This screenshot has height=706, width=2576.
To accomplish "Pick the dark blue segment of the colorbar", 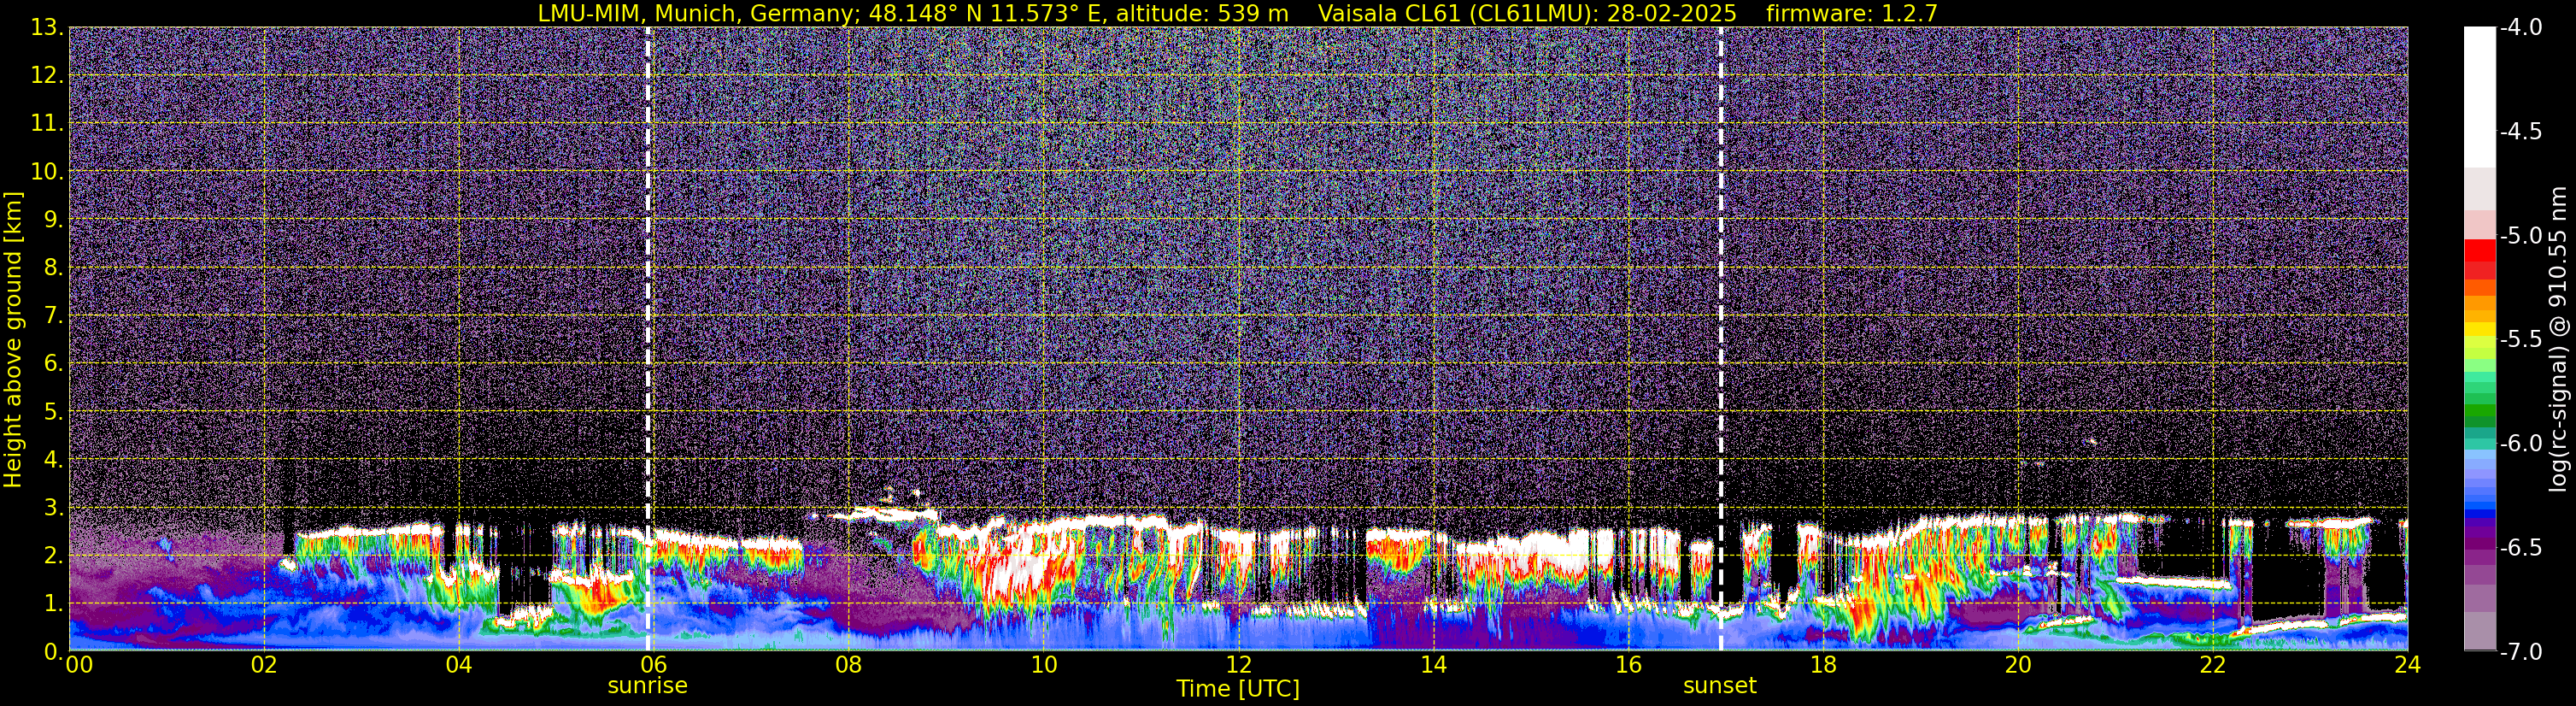I will pyautogui.click(x=2480, y=515).
